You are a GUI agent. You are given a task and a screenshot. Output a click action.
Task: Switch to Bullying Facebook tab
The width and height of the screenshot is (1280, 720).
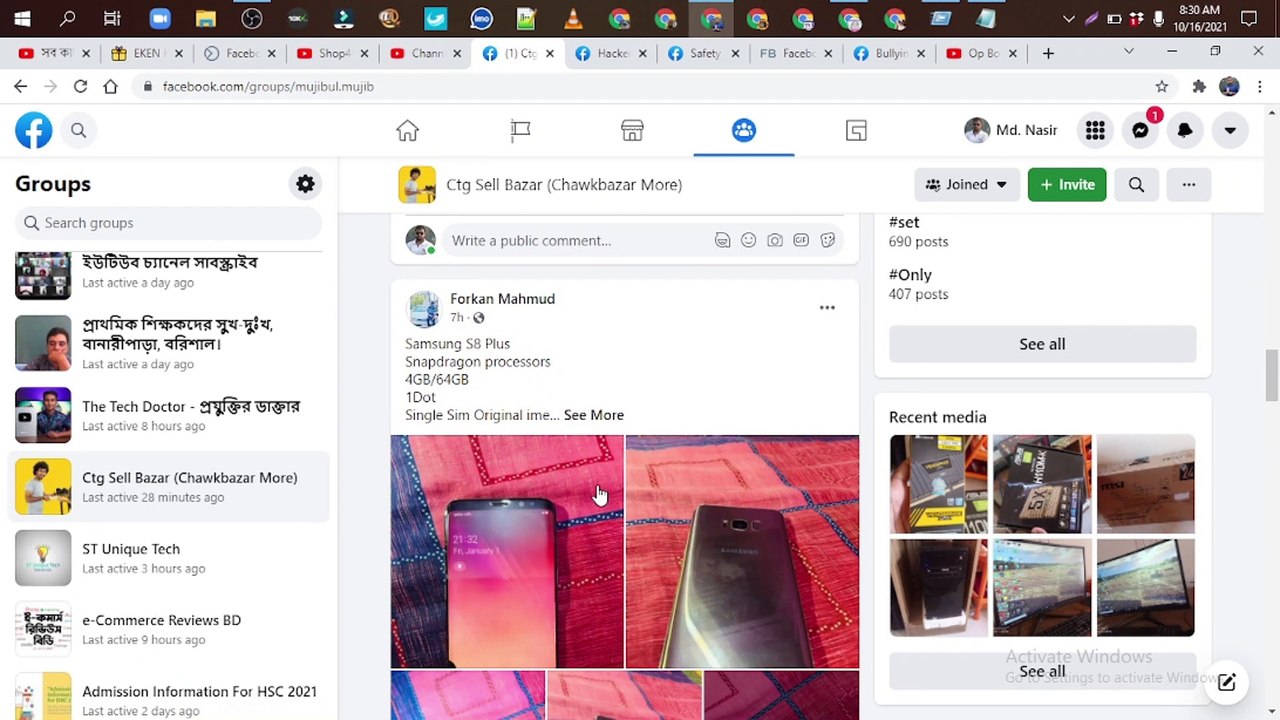891,53
